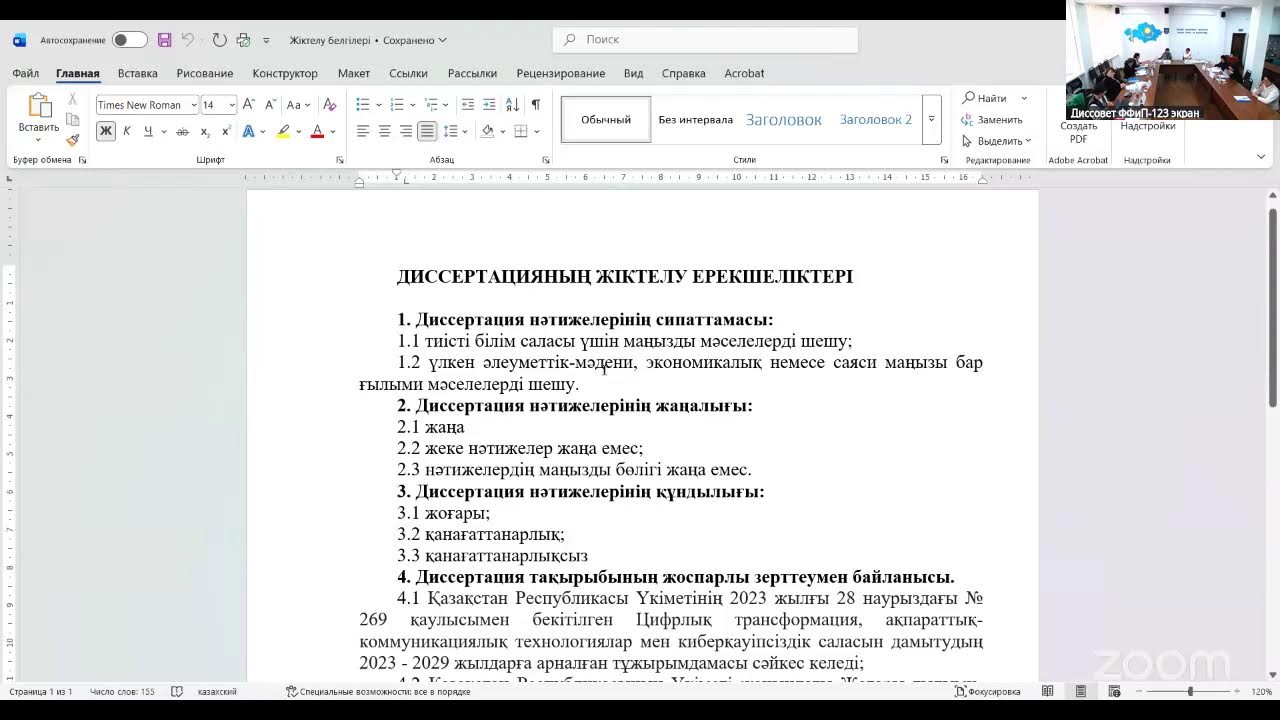Viewport: 1280px width, 720px height.
Task: Click the Save disk icon
Action: [164, 40]
